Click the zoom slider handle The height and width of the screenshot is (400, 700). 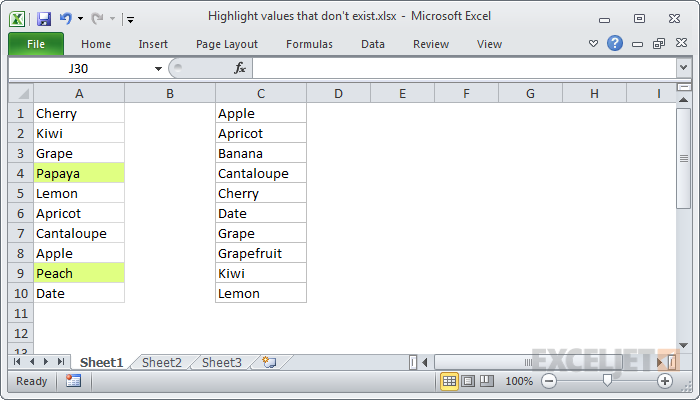click(x=607, y=381)
